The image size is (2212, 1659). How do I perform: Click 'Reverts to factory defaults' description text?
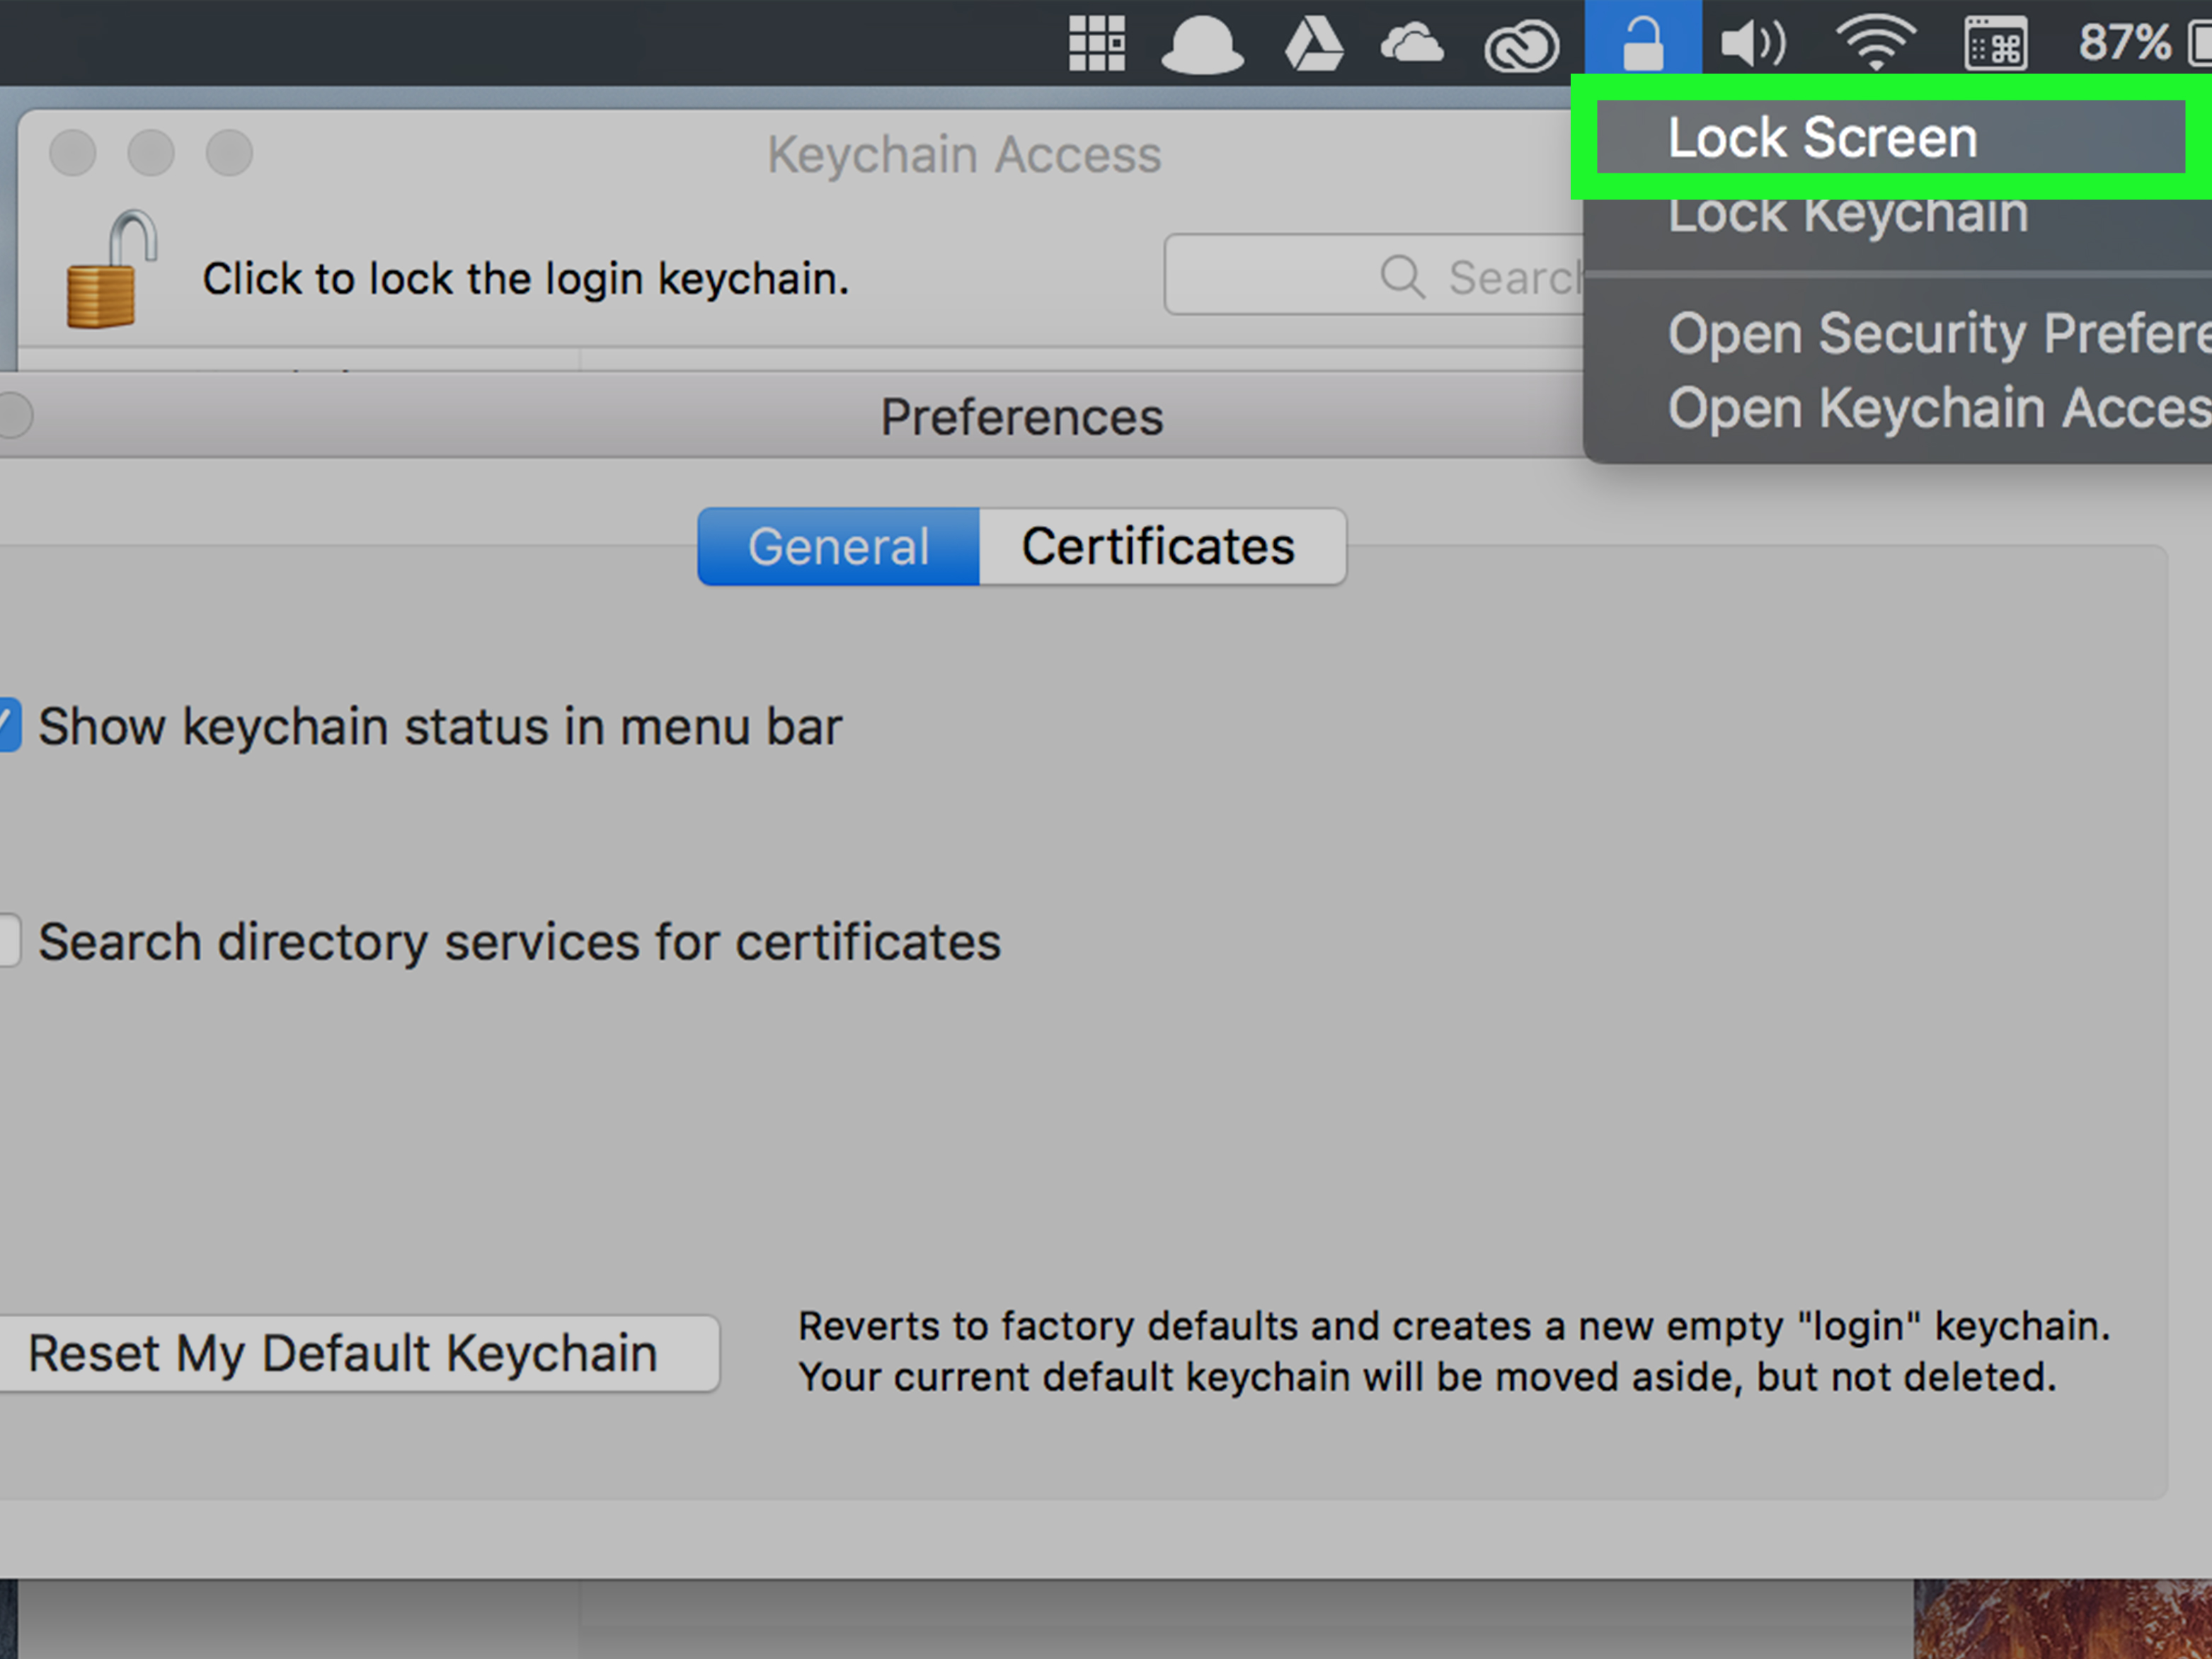coord(1454,1351)
